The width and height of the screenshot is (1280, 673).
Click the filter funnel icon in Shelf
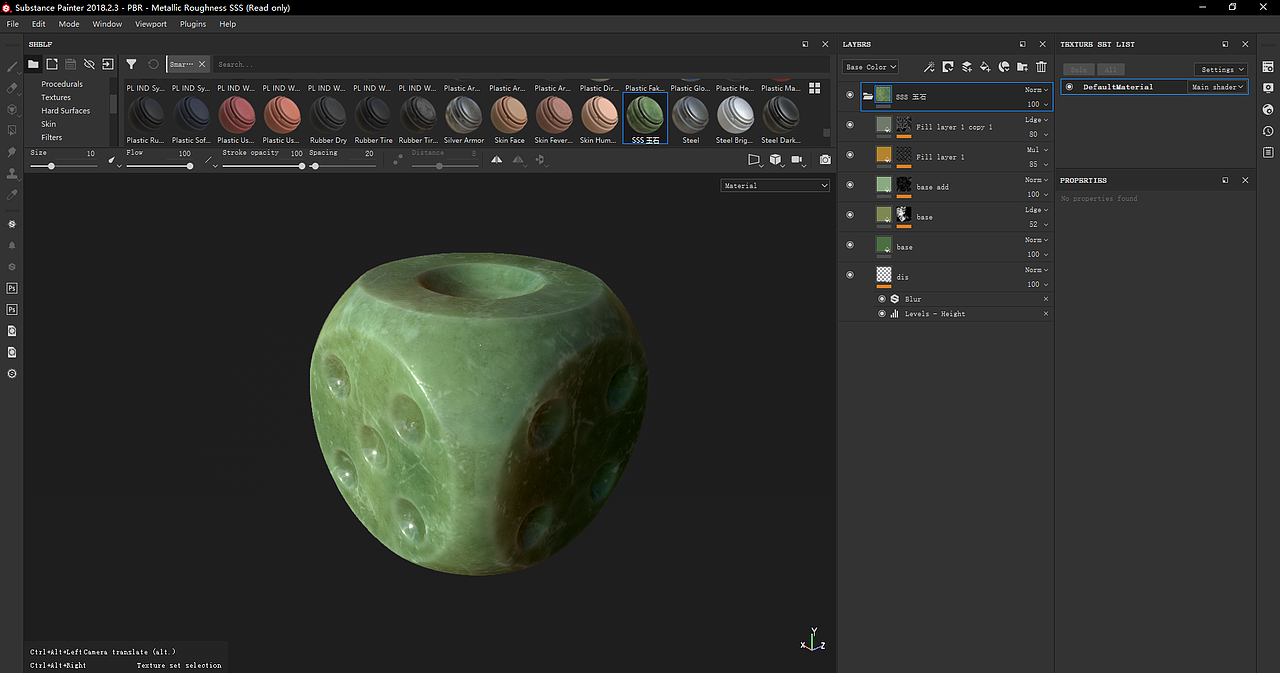131,64
